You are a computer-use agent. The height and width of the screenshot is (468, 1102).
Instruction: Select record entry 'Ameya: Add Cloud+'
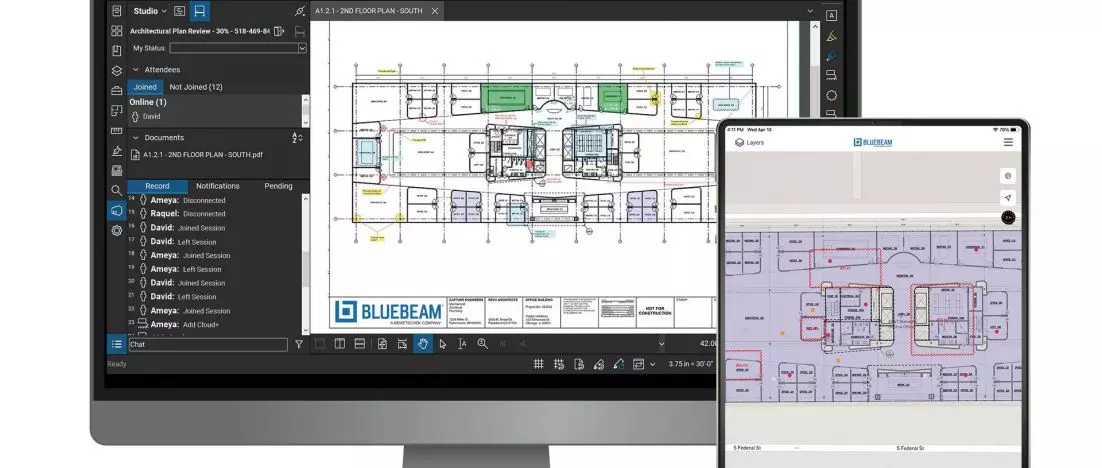[178, 325]
